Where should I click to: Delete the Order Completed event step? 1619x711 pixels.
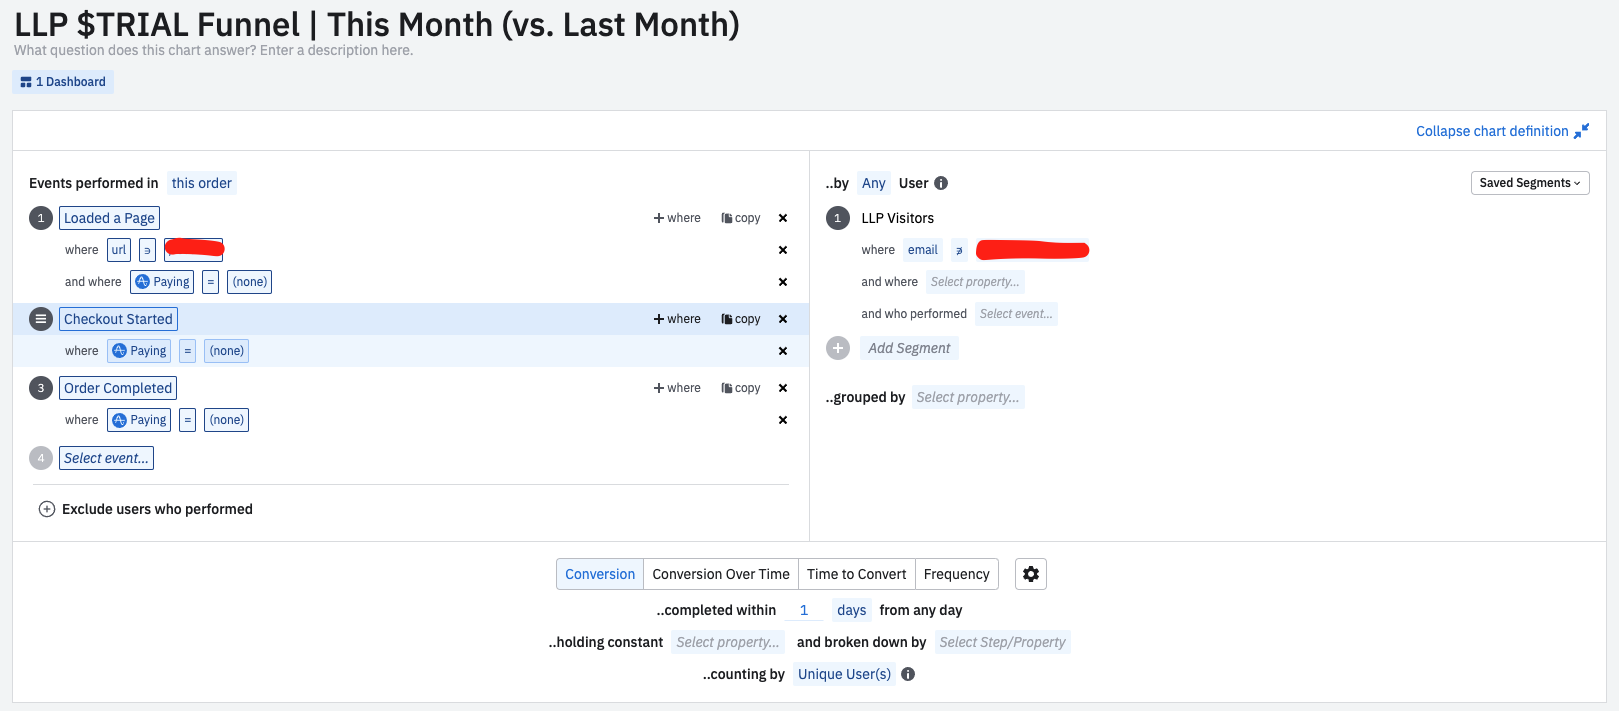pyautogui.click(x=783, y=388)
